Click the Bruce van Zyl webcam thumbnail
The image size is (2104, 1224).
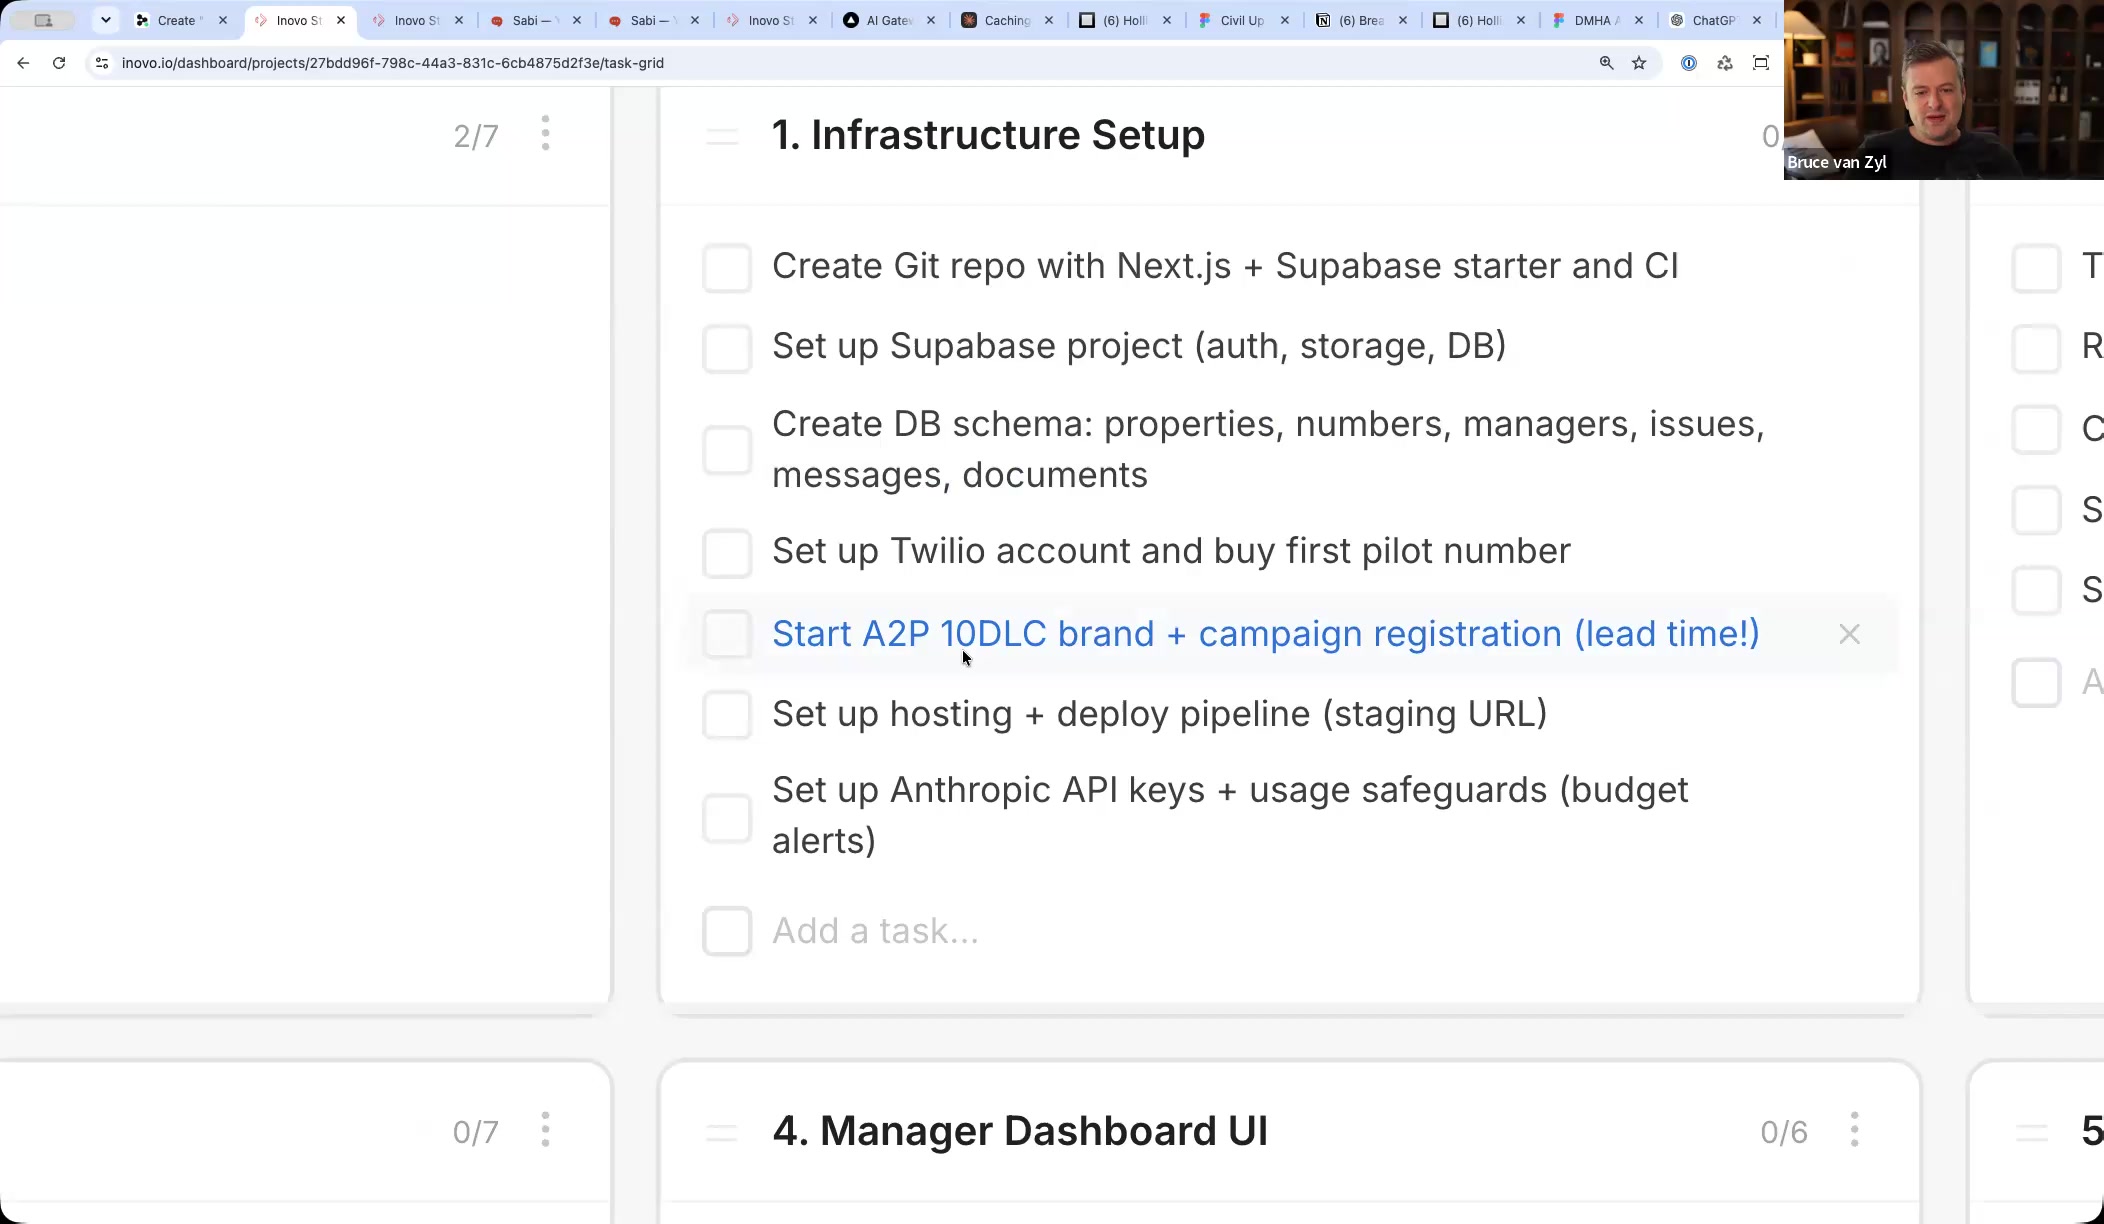(x=1944, y=90)
